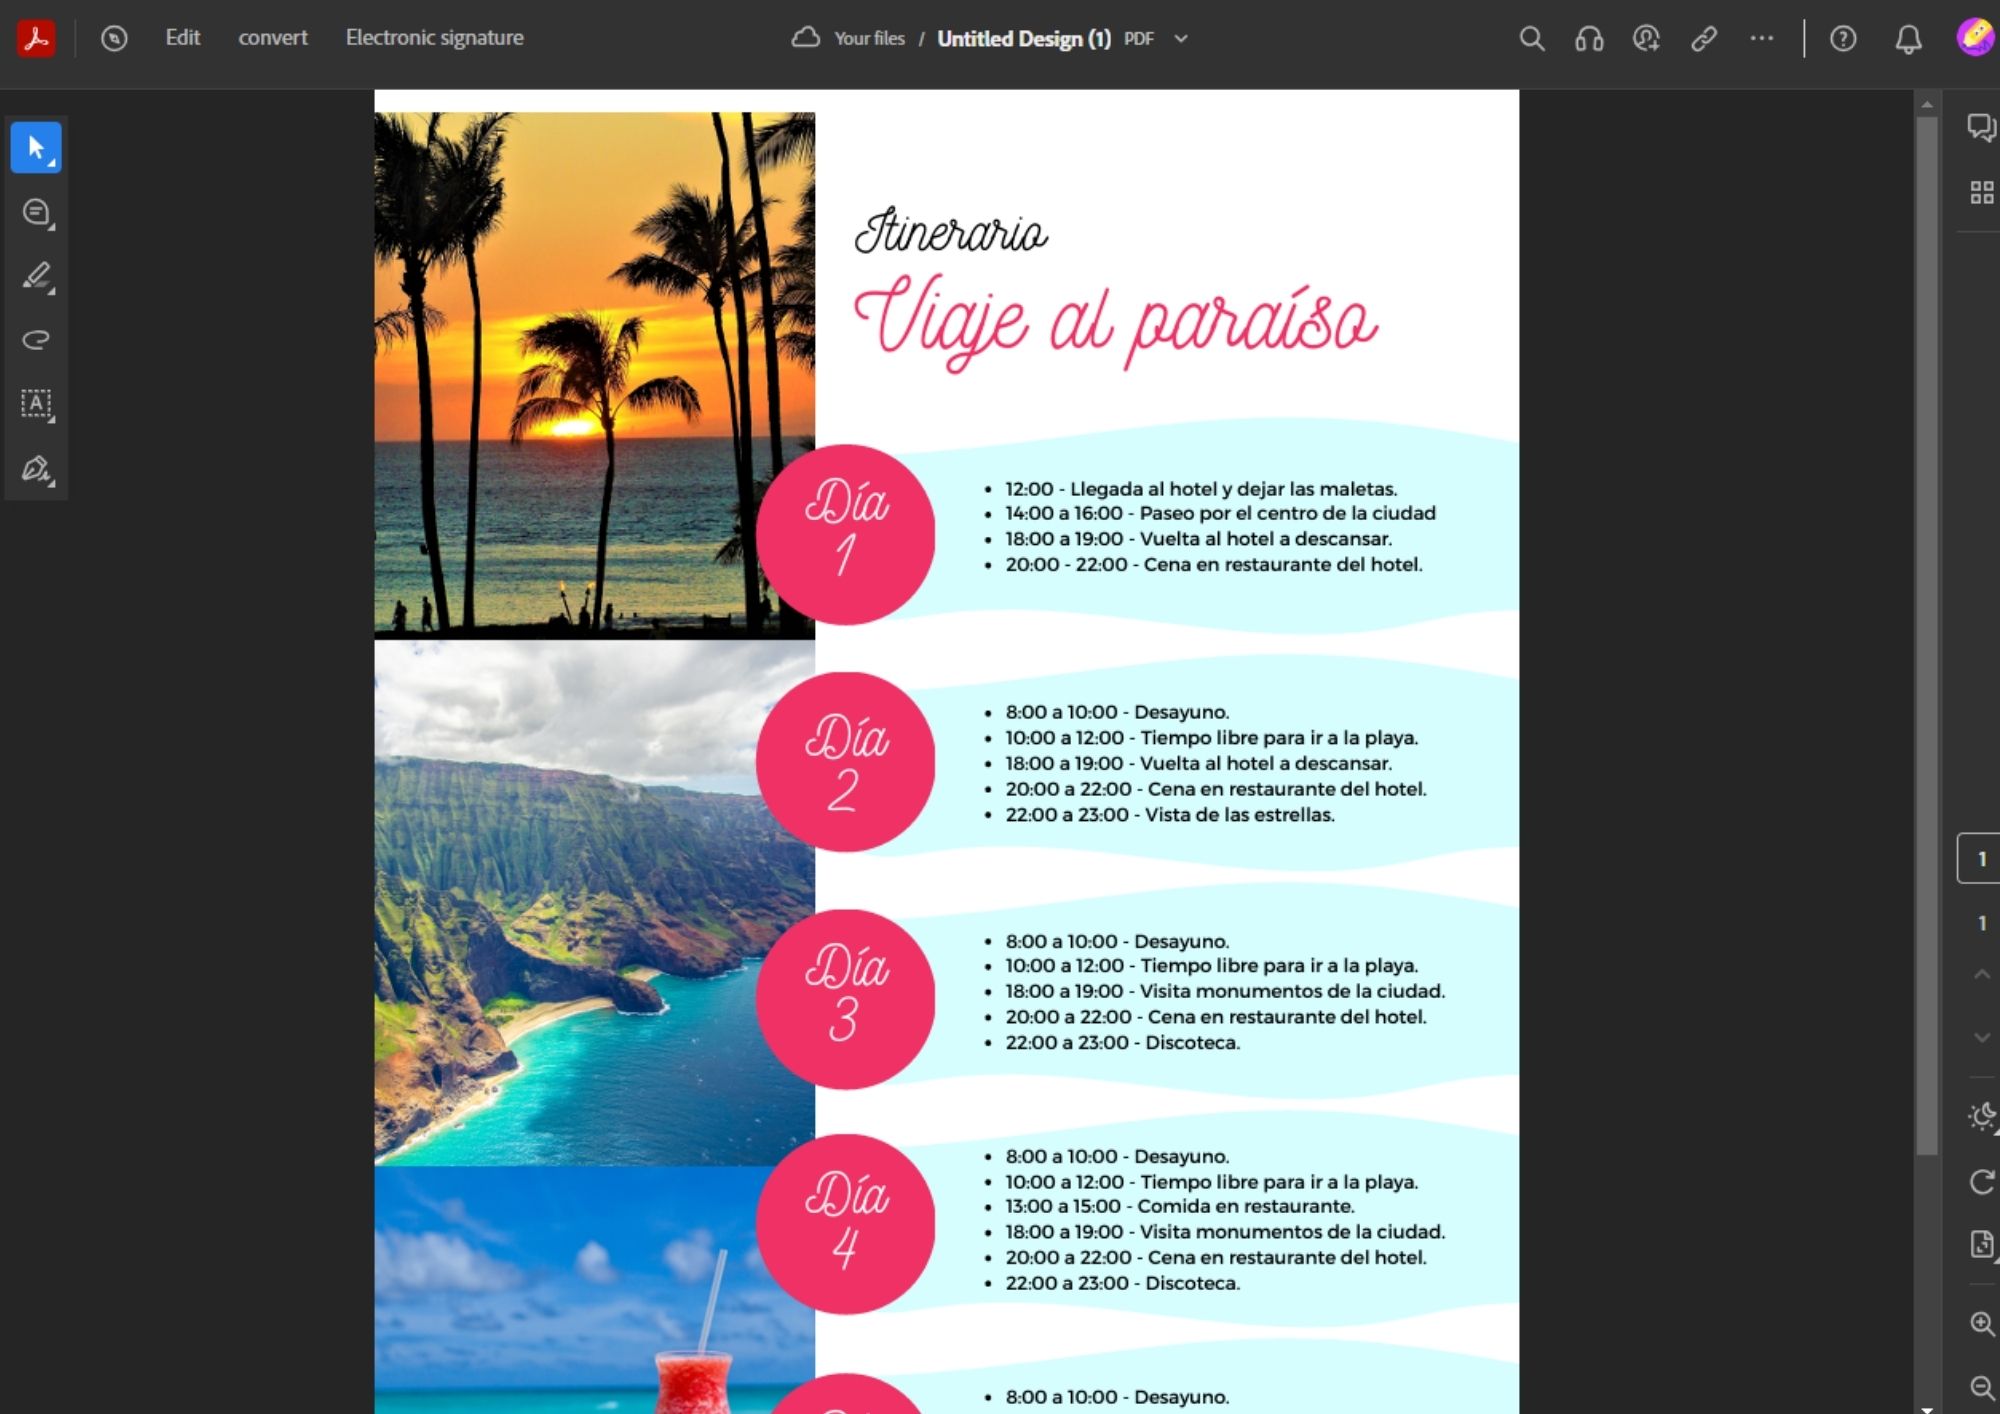Click the Día 4 pink circle

pos(846,1224)
